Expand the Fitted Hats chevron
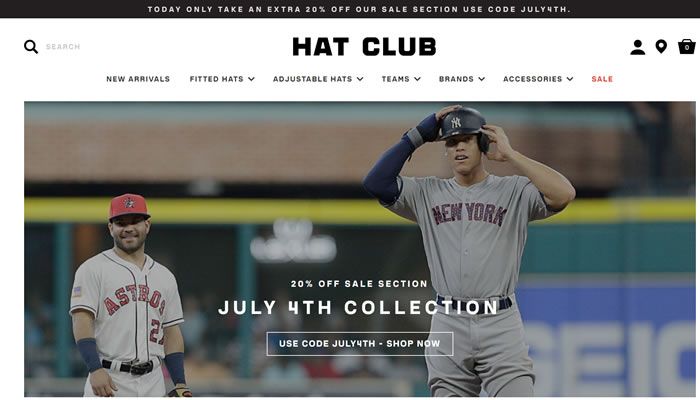 251,79
